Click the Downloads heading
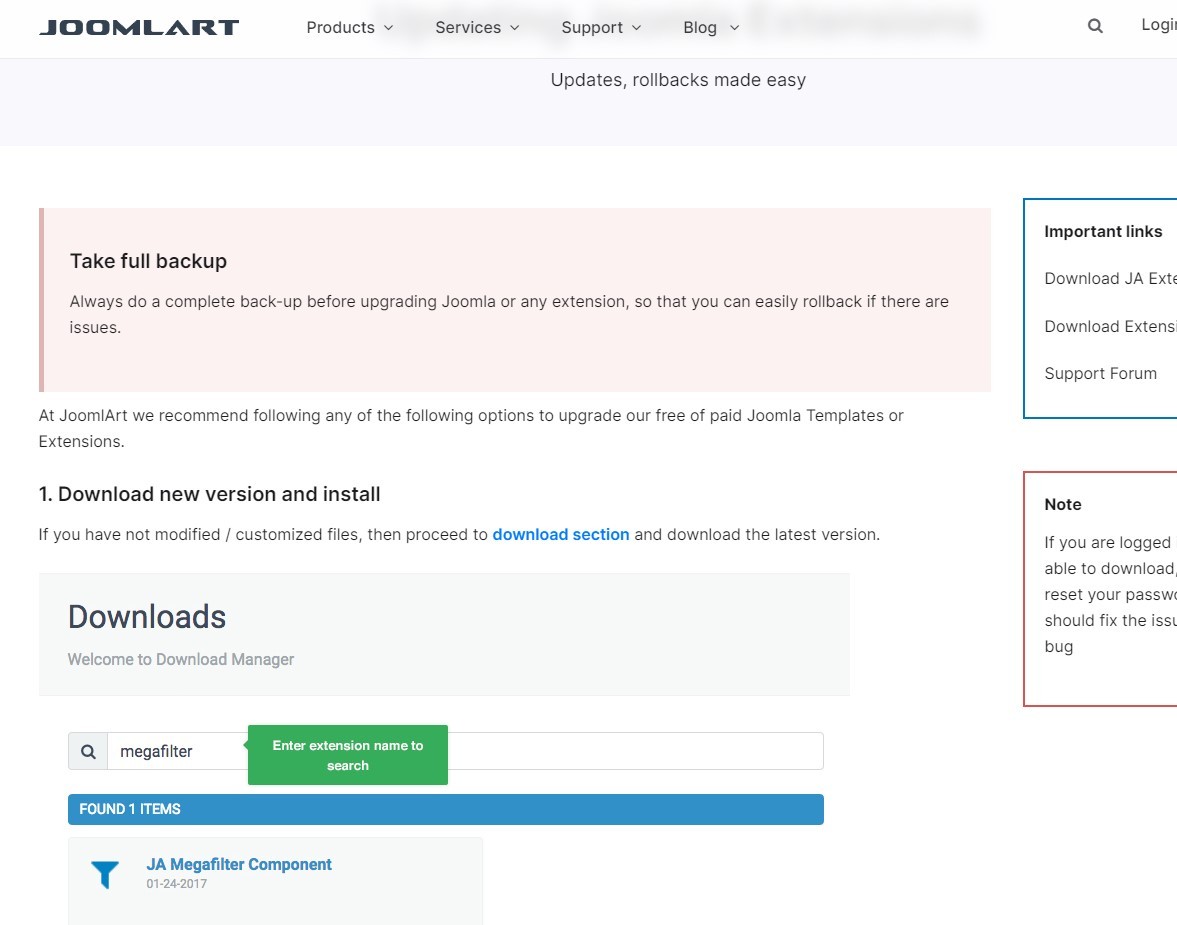Image resolution: width=1177 pixels, height=925 pixels. click(x=146, y=617)
